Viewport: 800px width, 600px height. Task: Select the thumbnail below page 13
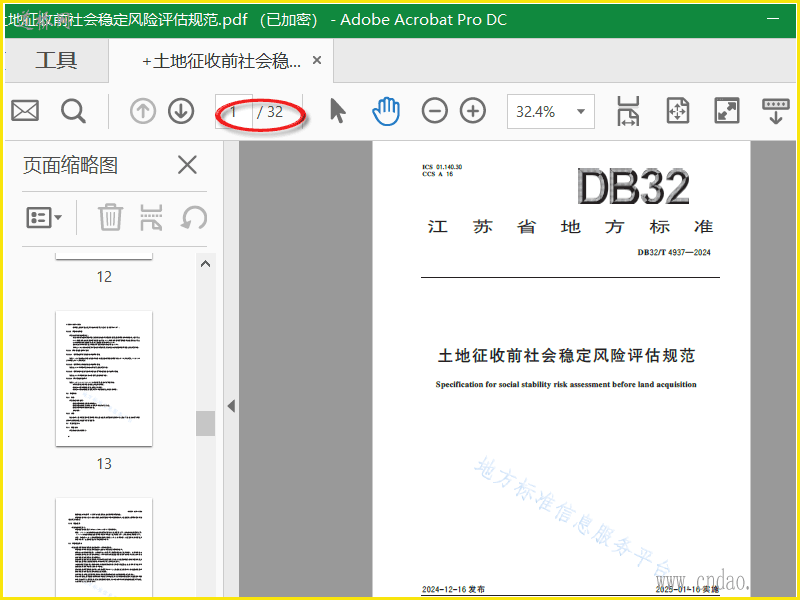(104, 547)
